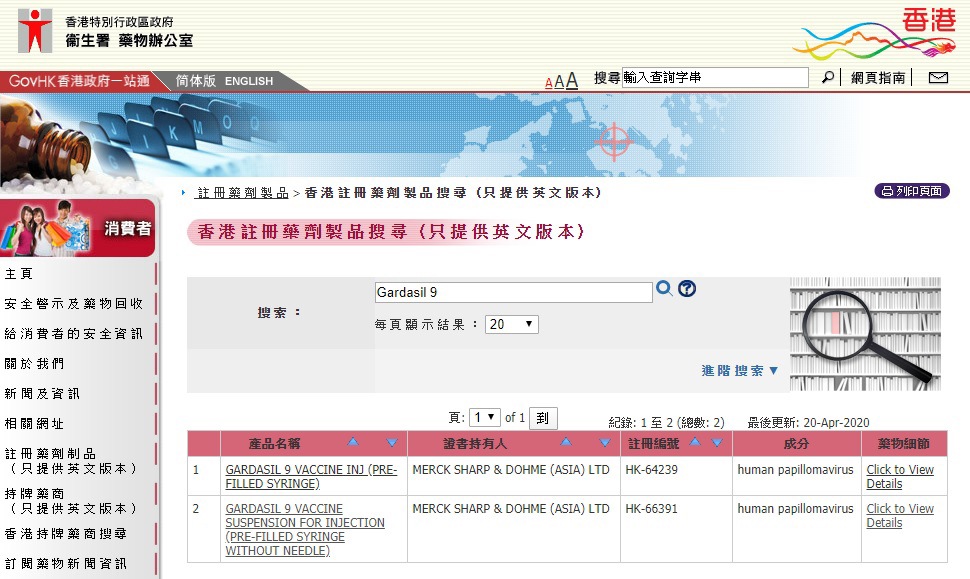Select the smallest font size A

(x=549, y=83)
